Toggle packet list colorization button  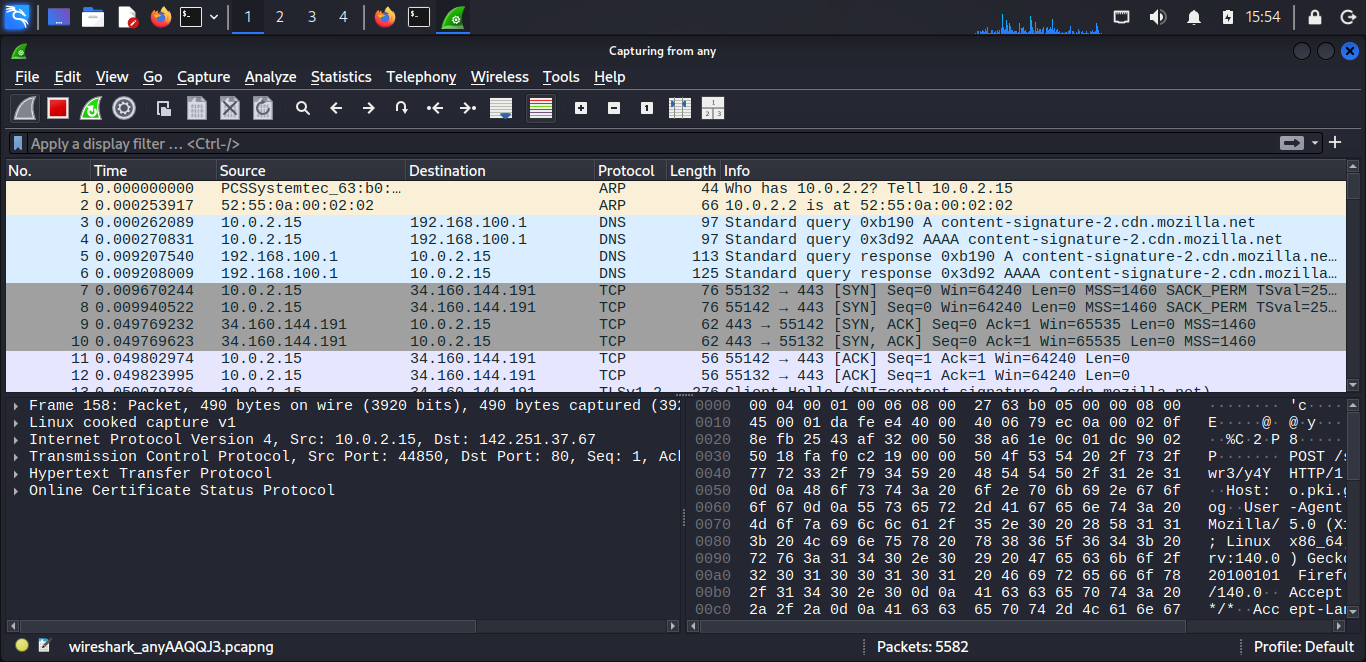[541, 108]
